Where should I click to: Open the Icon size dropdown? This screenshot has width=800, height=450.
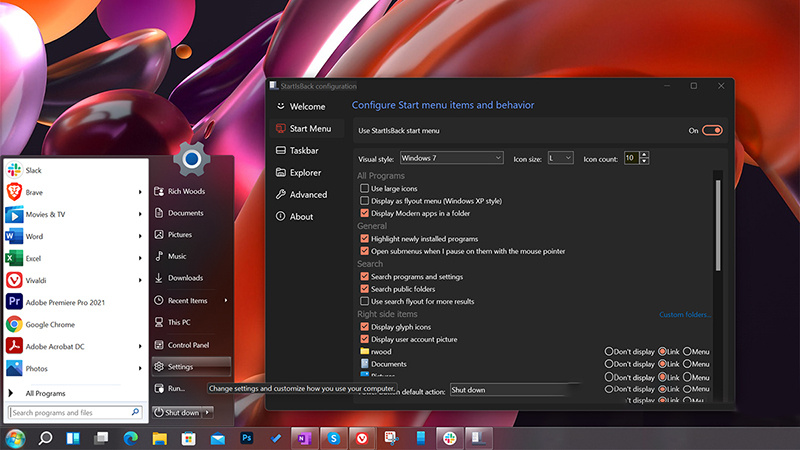(x=560, y=158)
